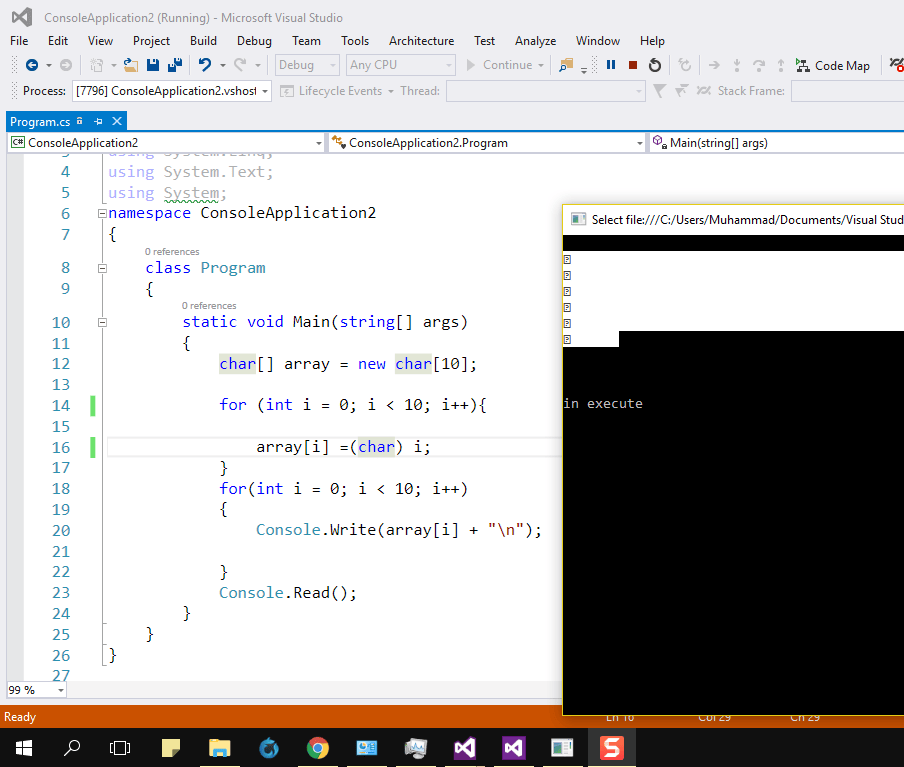The image size is (904, 767).
Task: Open the Any CPU platform dropdown
Action: point(401,65)
